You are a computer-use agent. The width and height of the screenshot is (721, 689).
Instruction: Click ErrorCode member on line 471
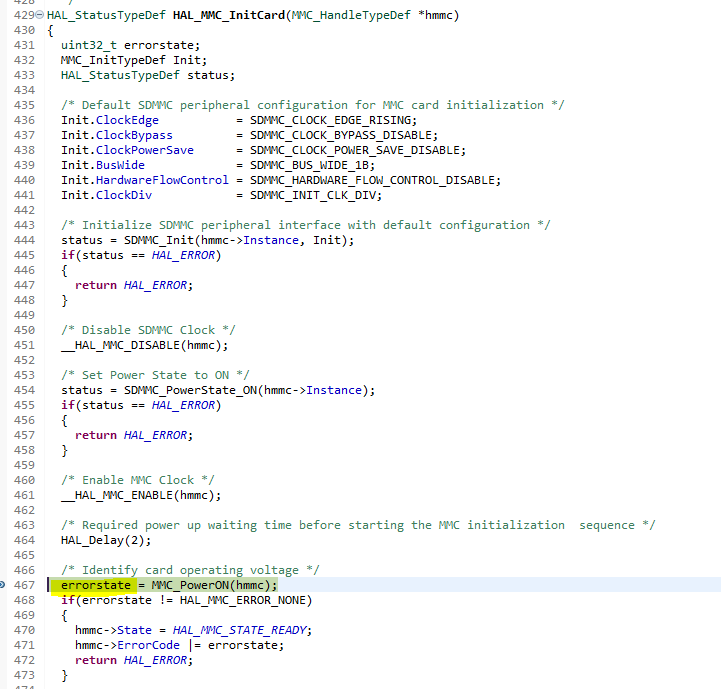148,645
